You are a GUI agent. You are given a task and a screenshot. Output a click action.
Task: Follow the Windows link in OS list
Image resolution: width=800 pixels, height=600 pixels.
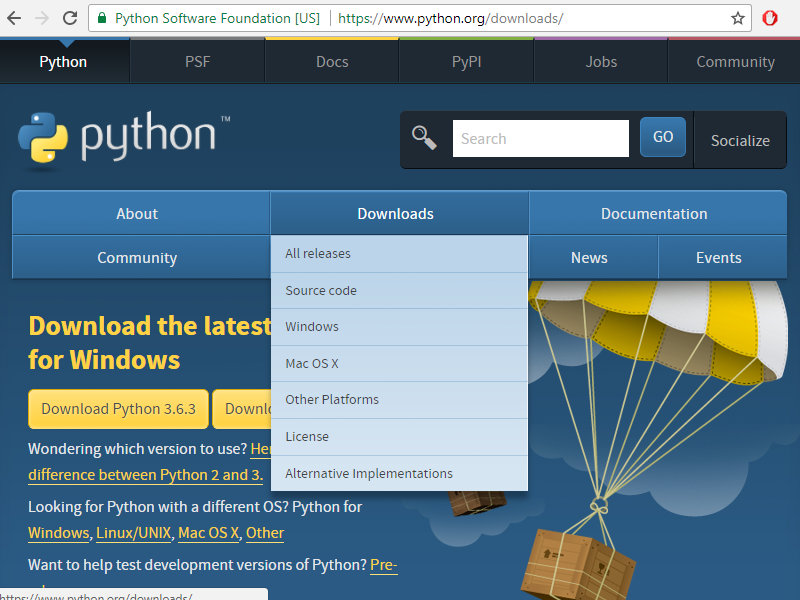tap(59, 533)
